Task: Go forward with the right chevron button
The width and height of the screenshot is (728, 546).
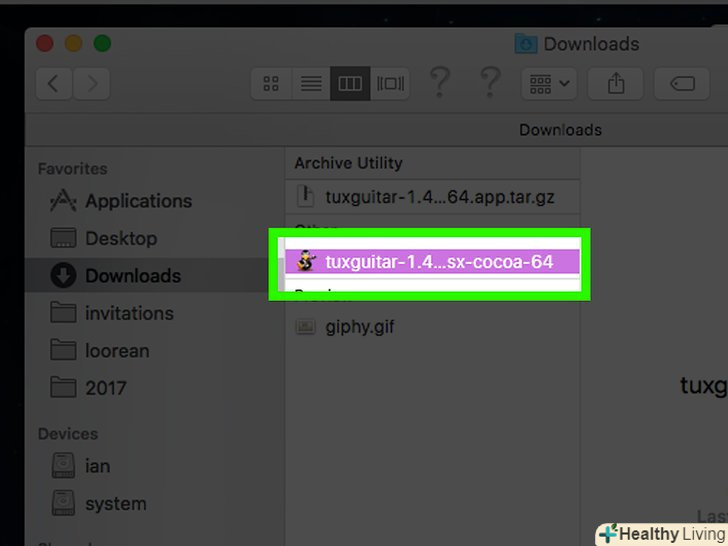Action: (91, 84)
